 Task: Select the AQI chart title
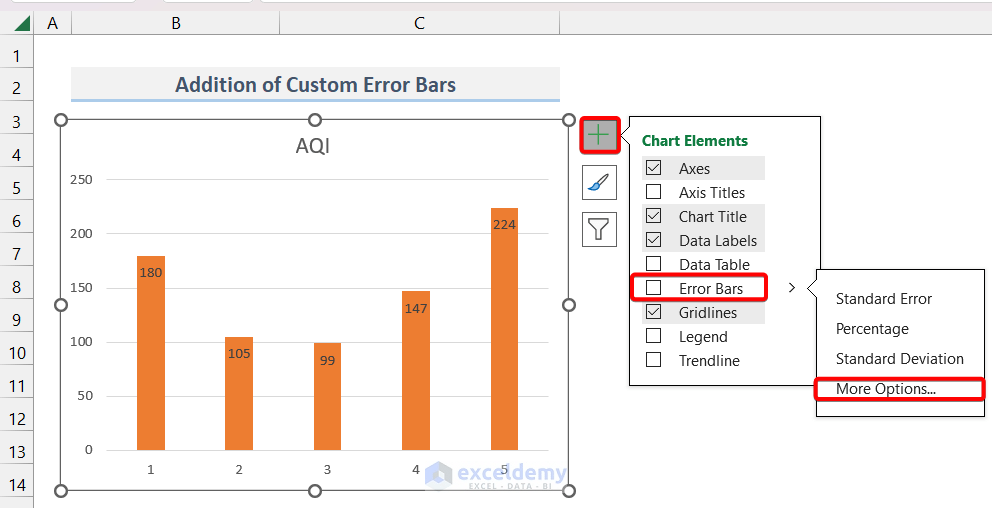point(313,146)
